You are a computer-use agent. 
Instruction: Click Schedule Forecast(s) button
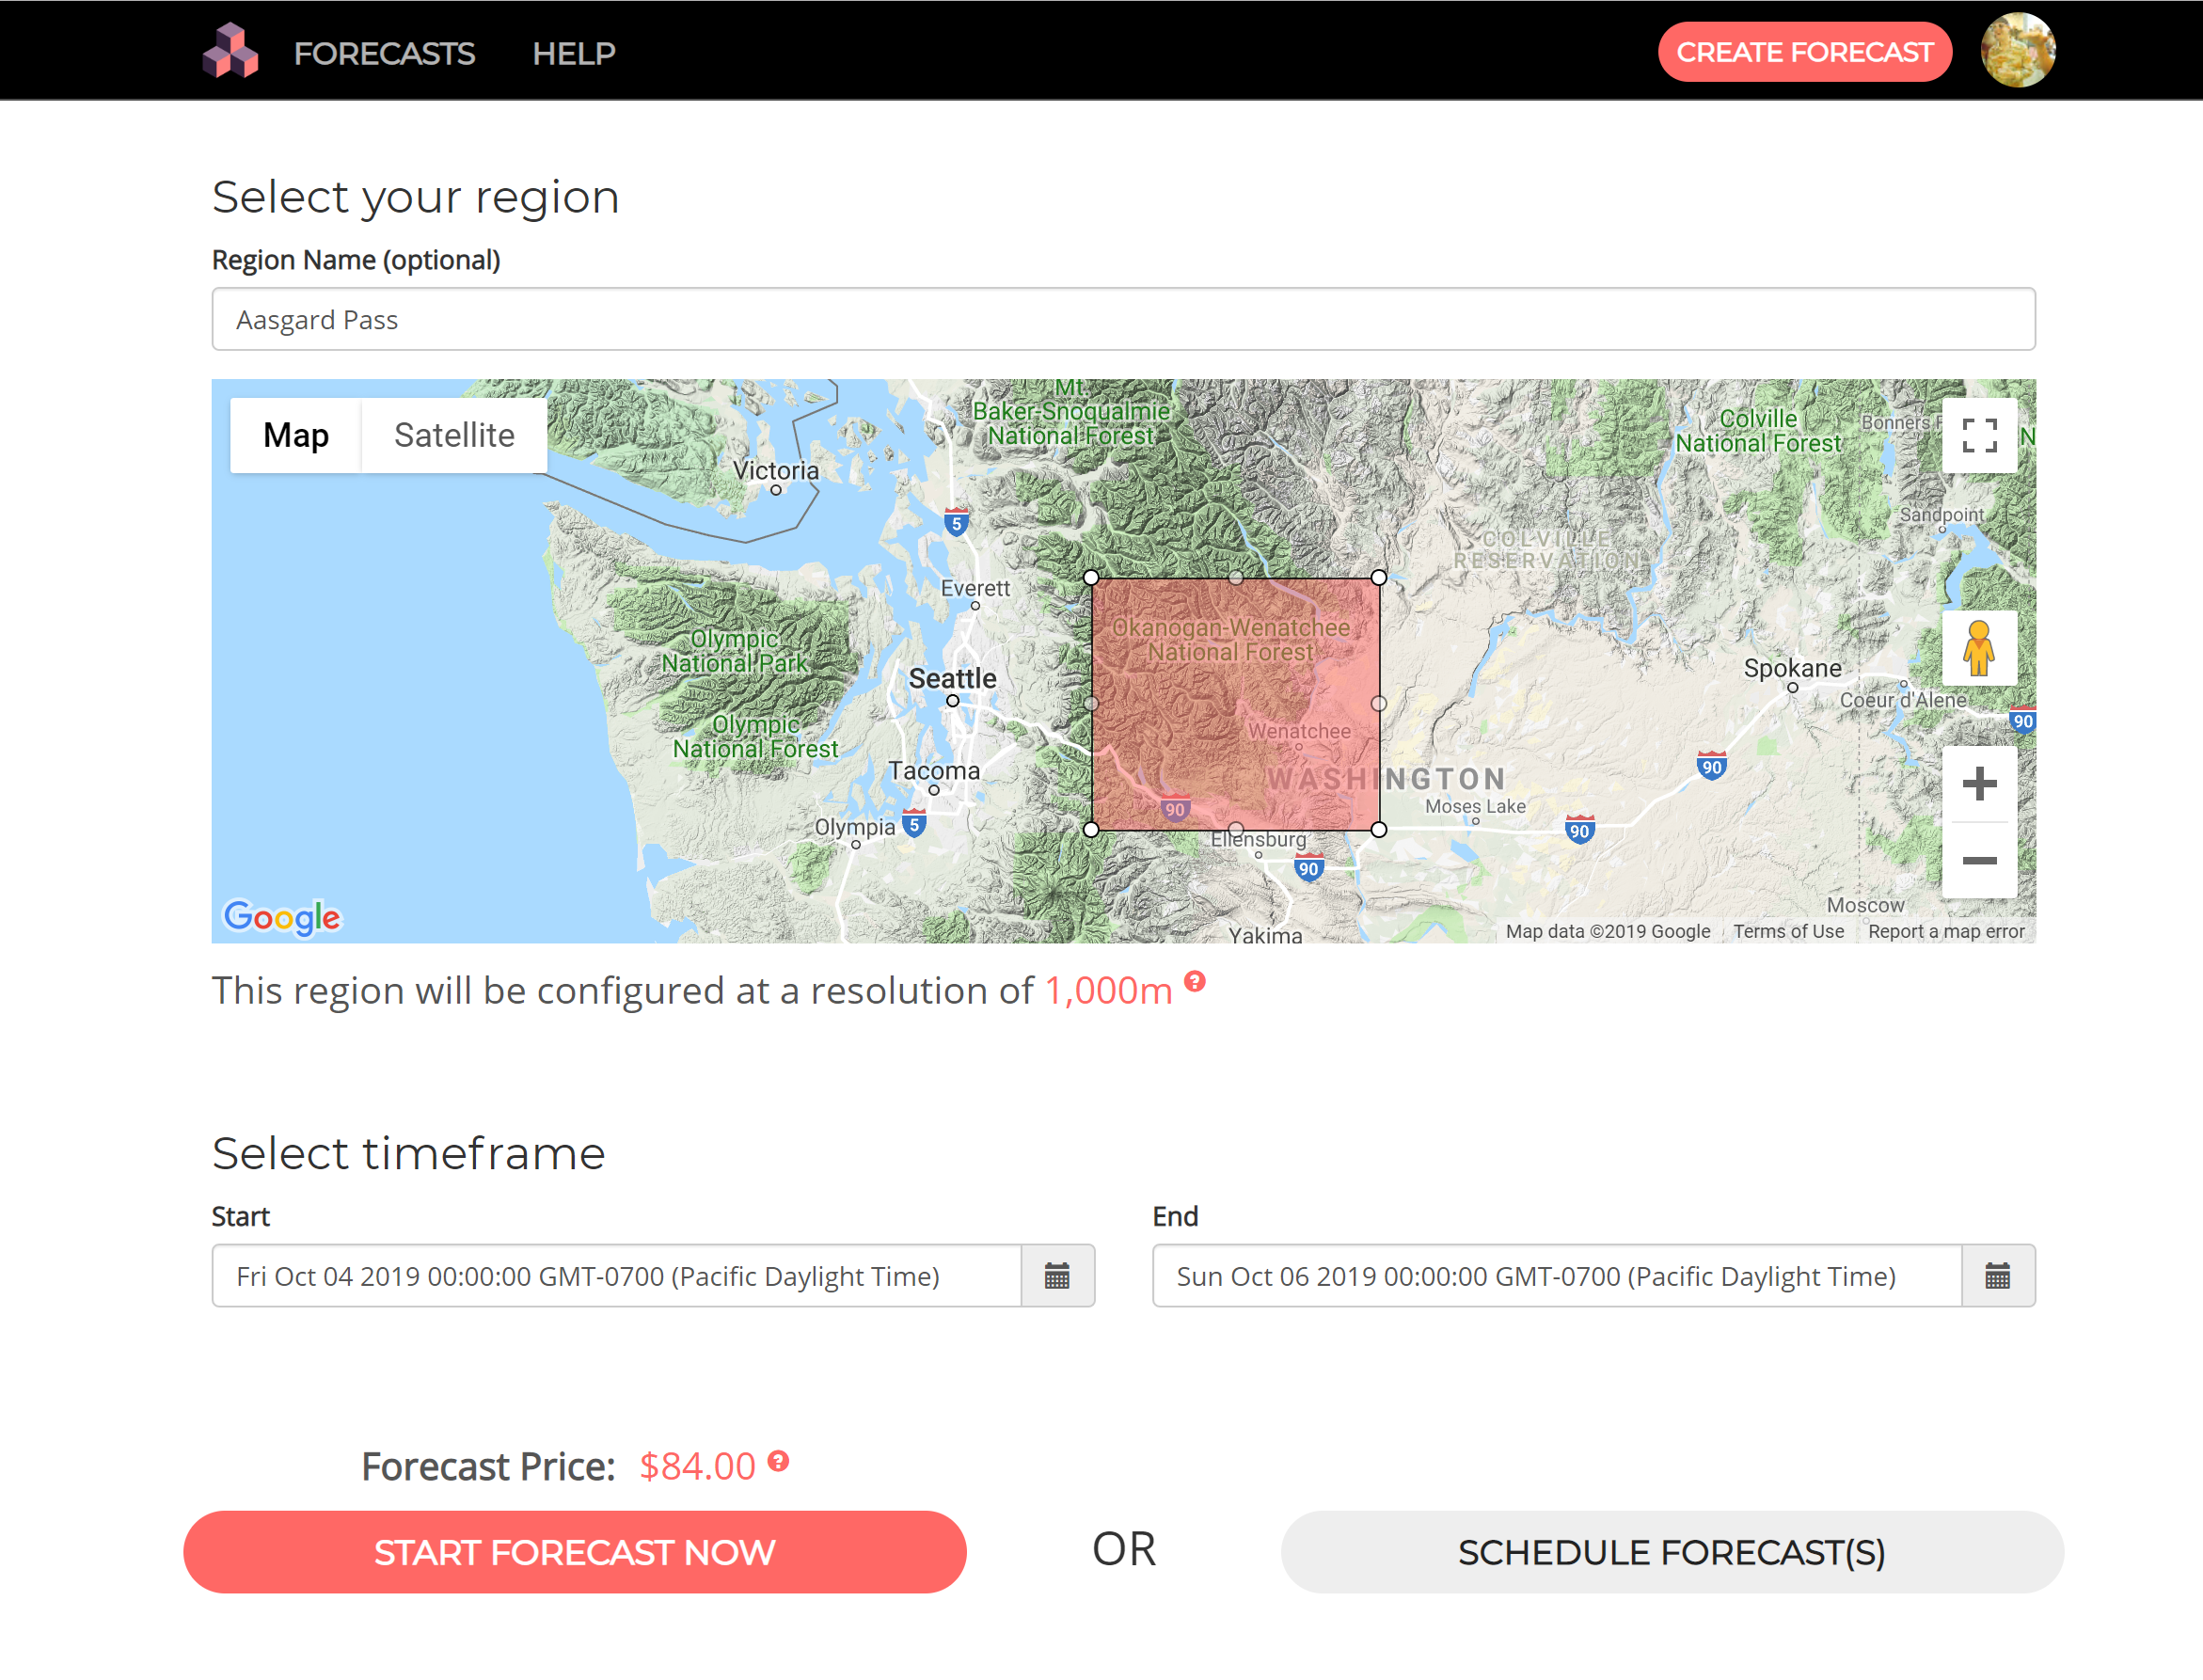pyautogui.click(x=1671, y=1552)
